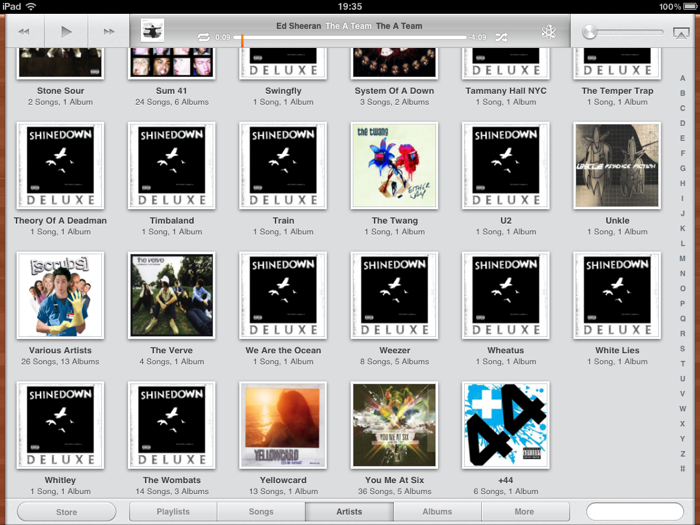The image size is (700, 525).
Task: Open Sum 41 artist artwork
Action: (x=171, y=63)
